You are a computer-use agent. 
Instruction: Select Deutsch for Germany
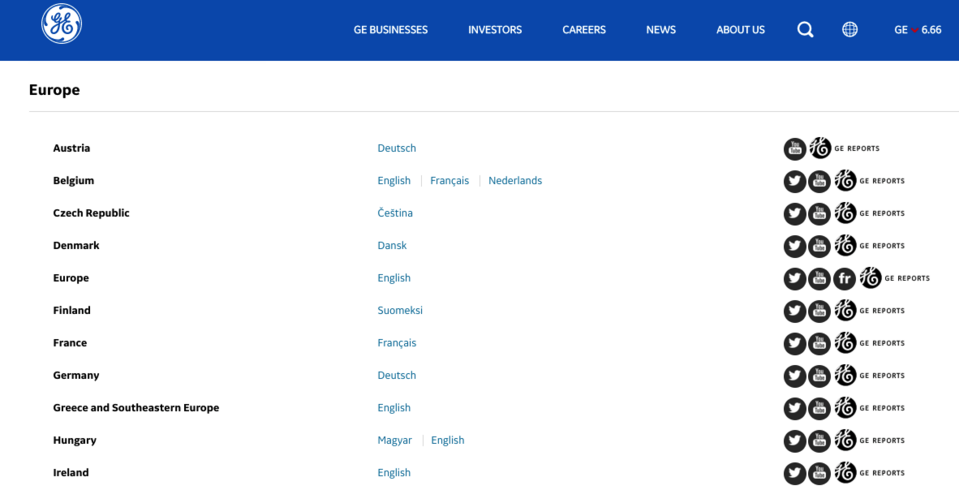[396, 375]
